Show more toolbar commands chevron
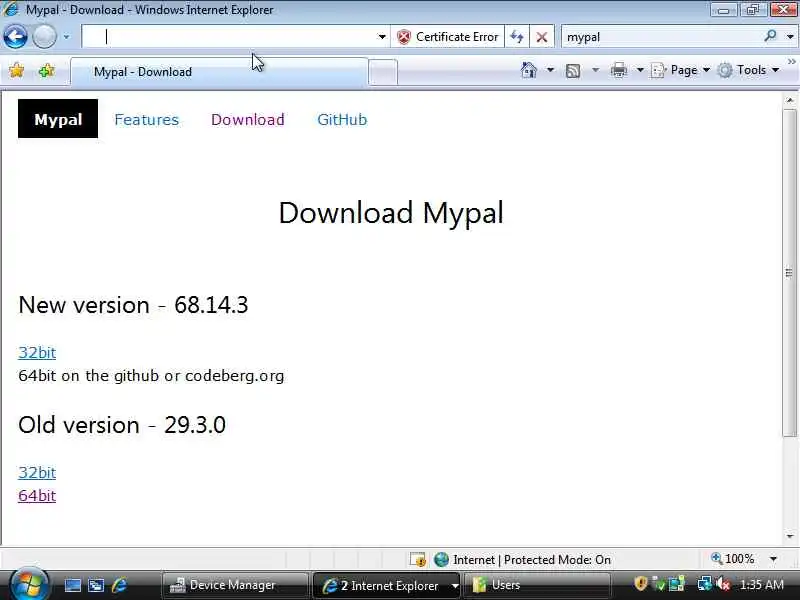Image resolution: width=800 pixels, height=600 pixels. [791, 62]
